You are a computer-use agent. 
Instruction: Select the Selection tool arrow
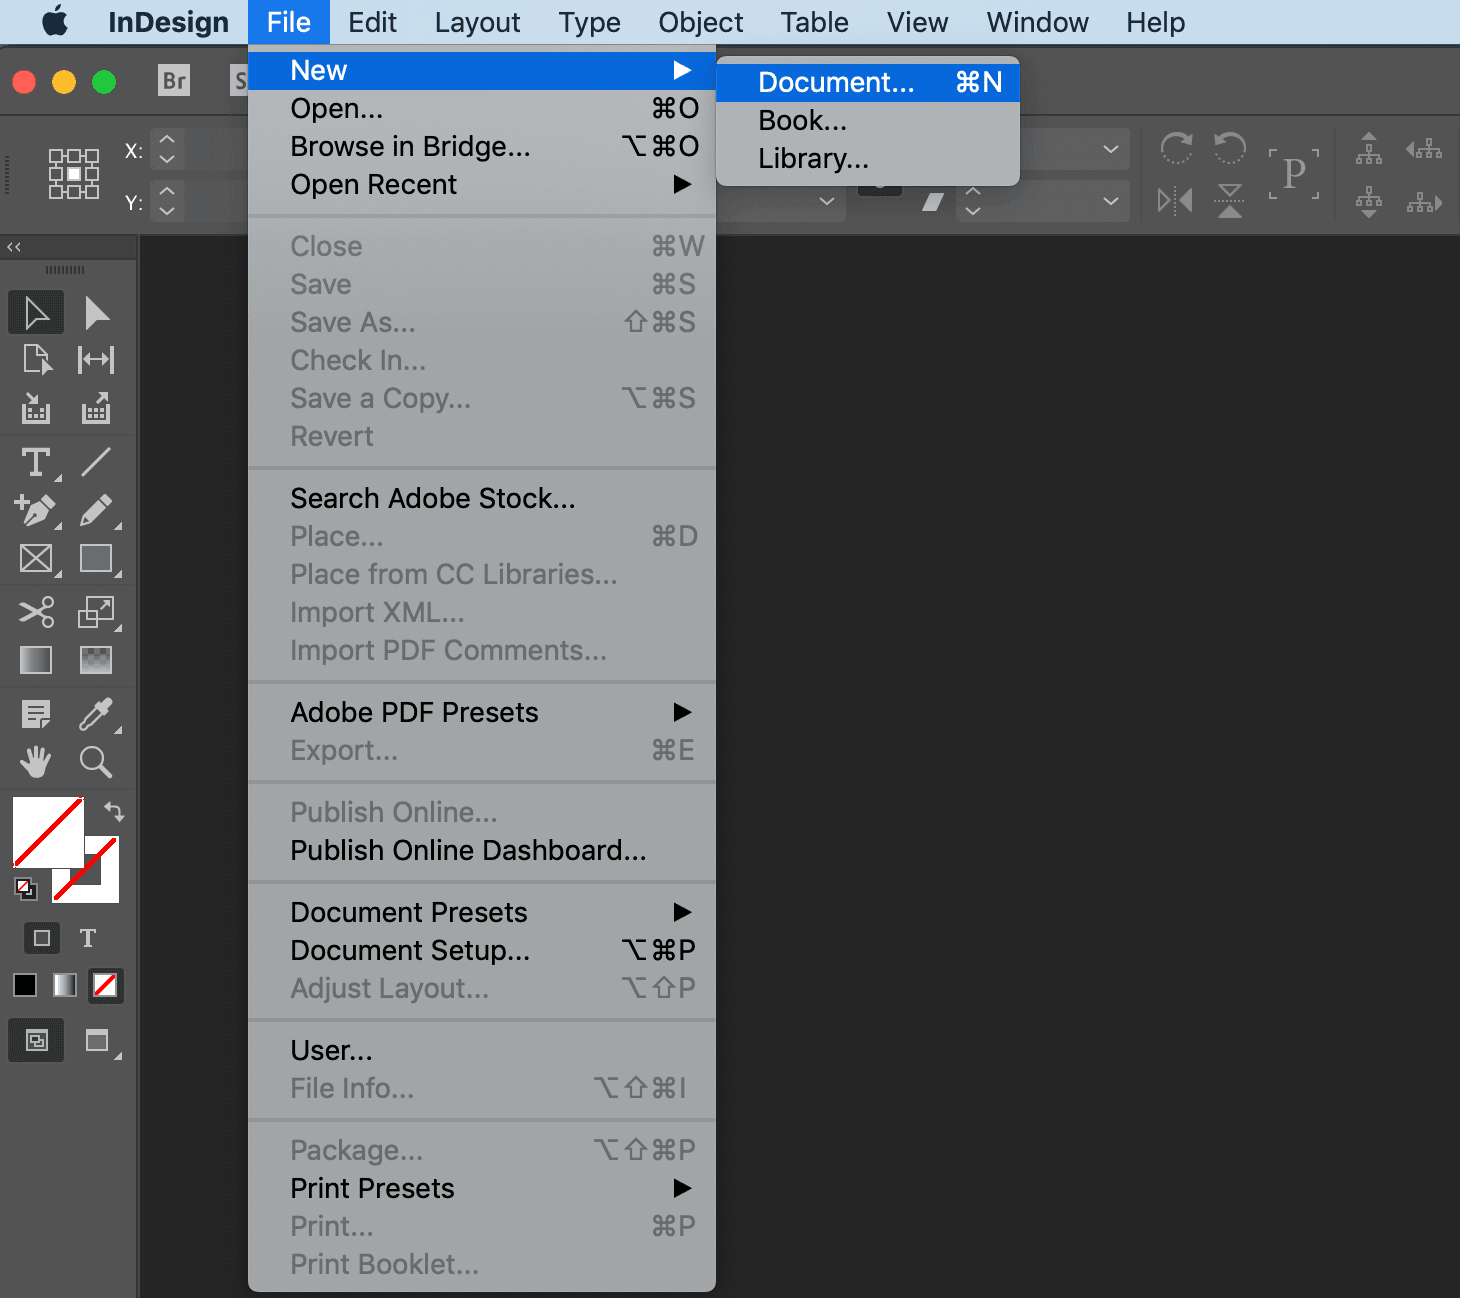[x=36, y=312]
